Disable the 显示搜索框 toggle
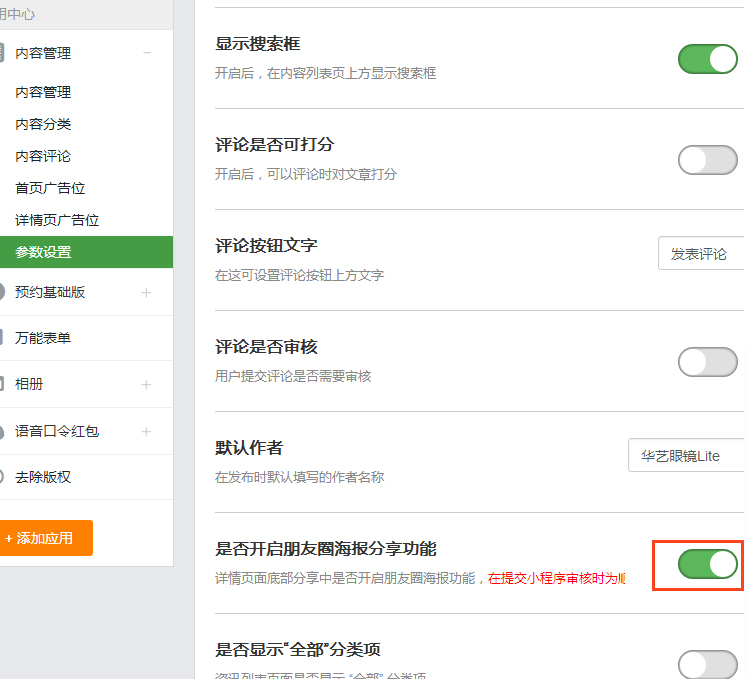The height and width of the screenshot is (679, 750). pos(707,59)
